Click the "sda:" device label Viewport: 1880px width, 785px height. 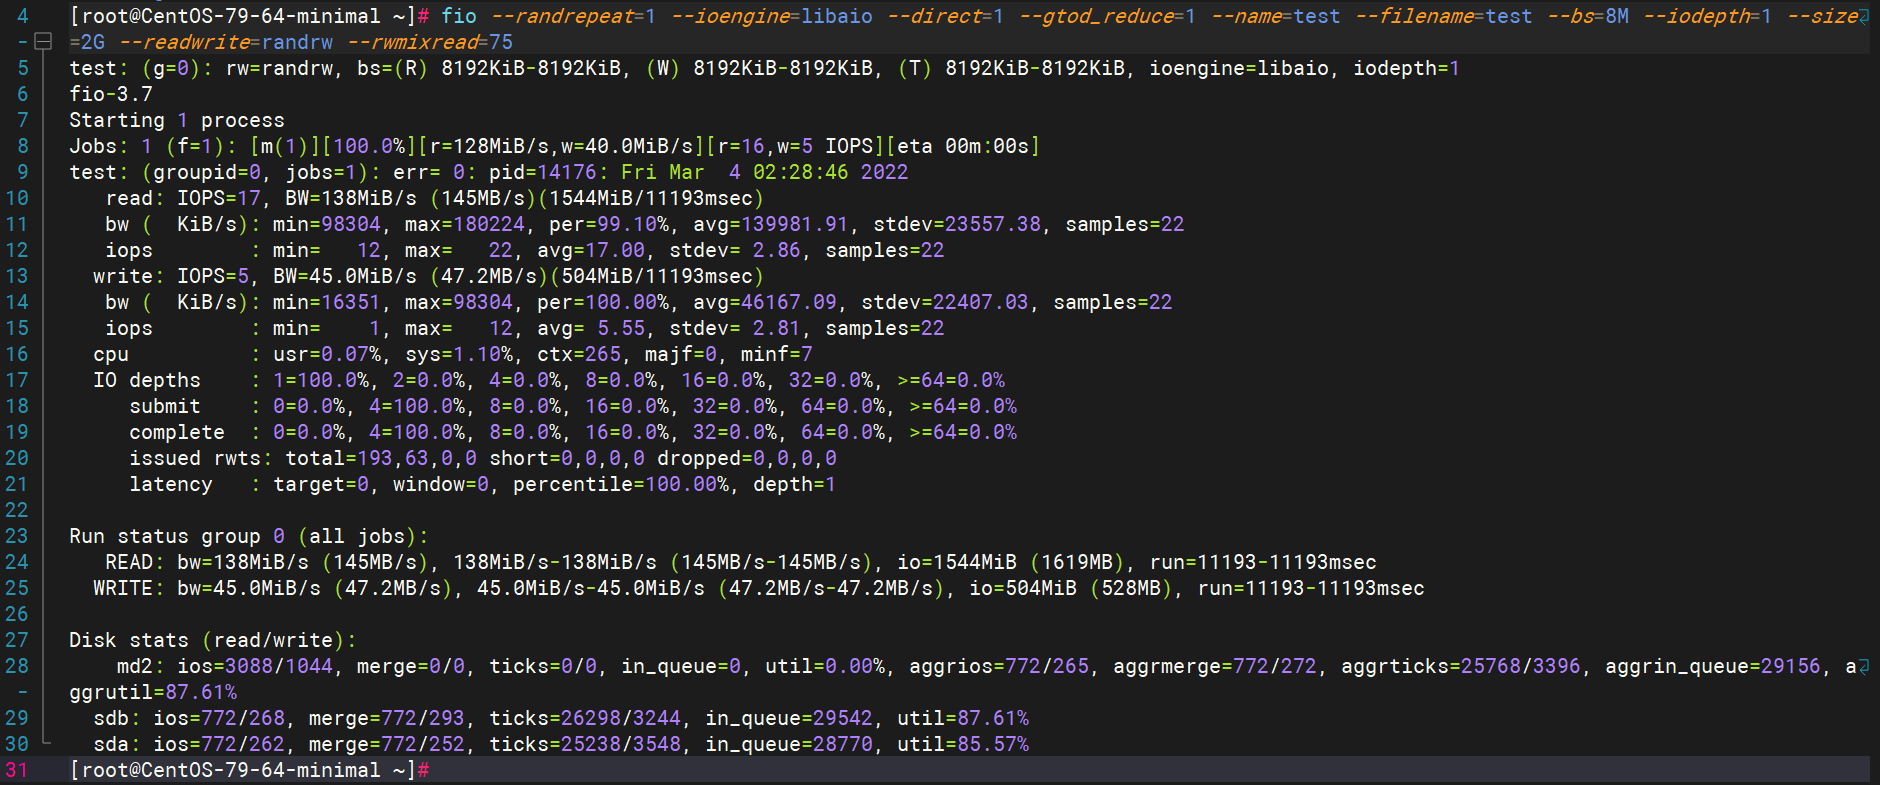coord(117,744)
